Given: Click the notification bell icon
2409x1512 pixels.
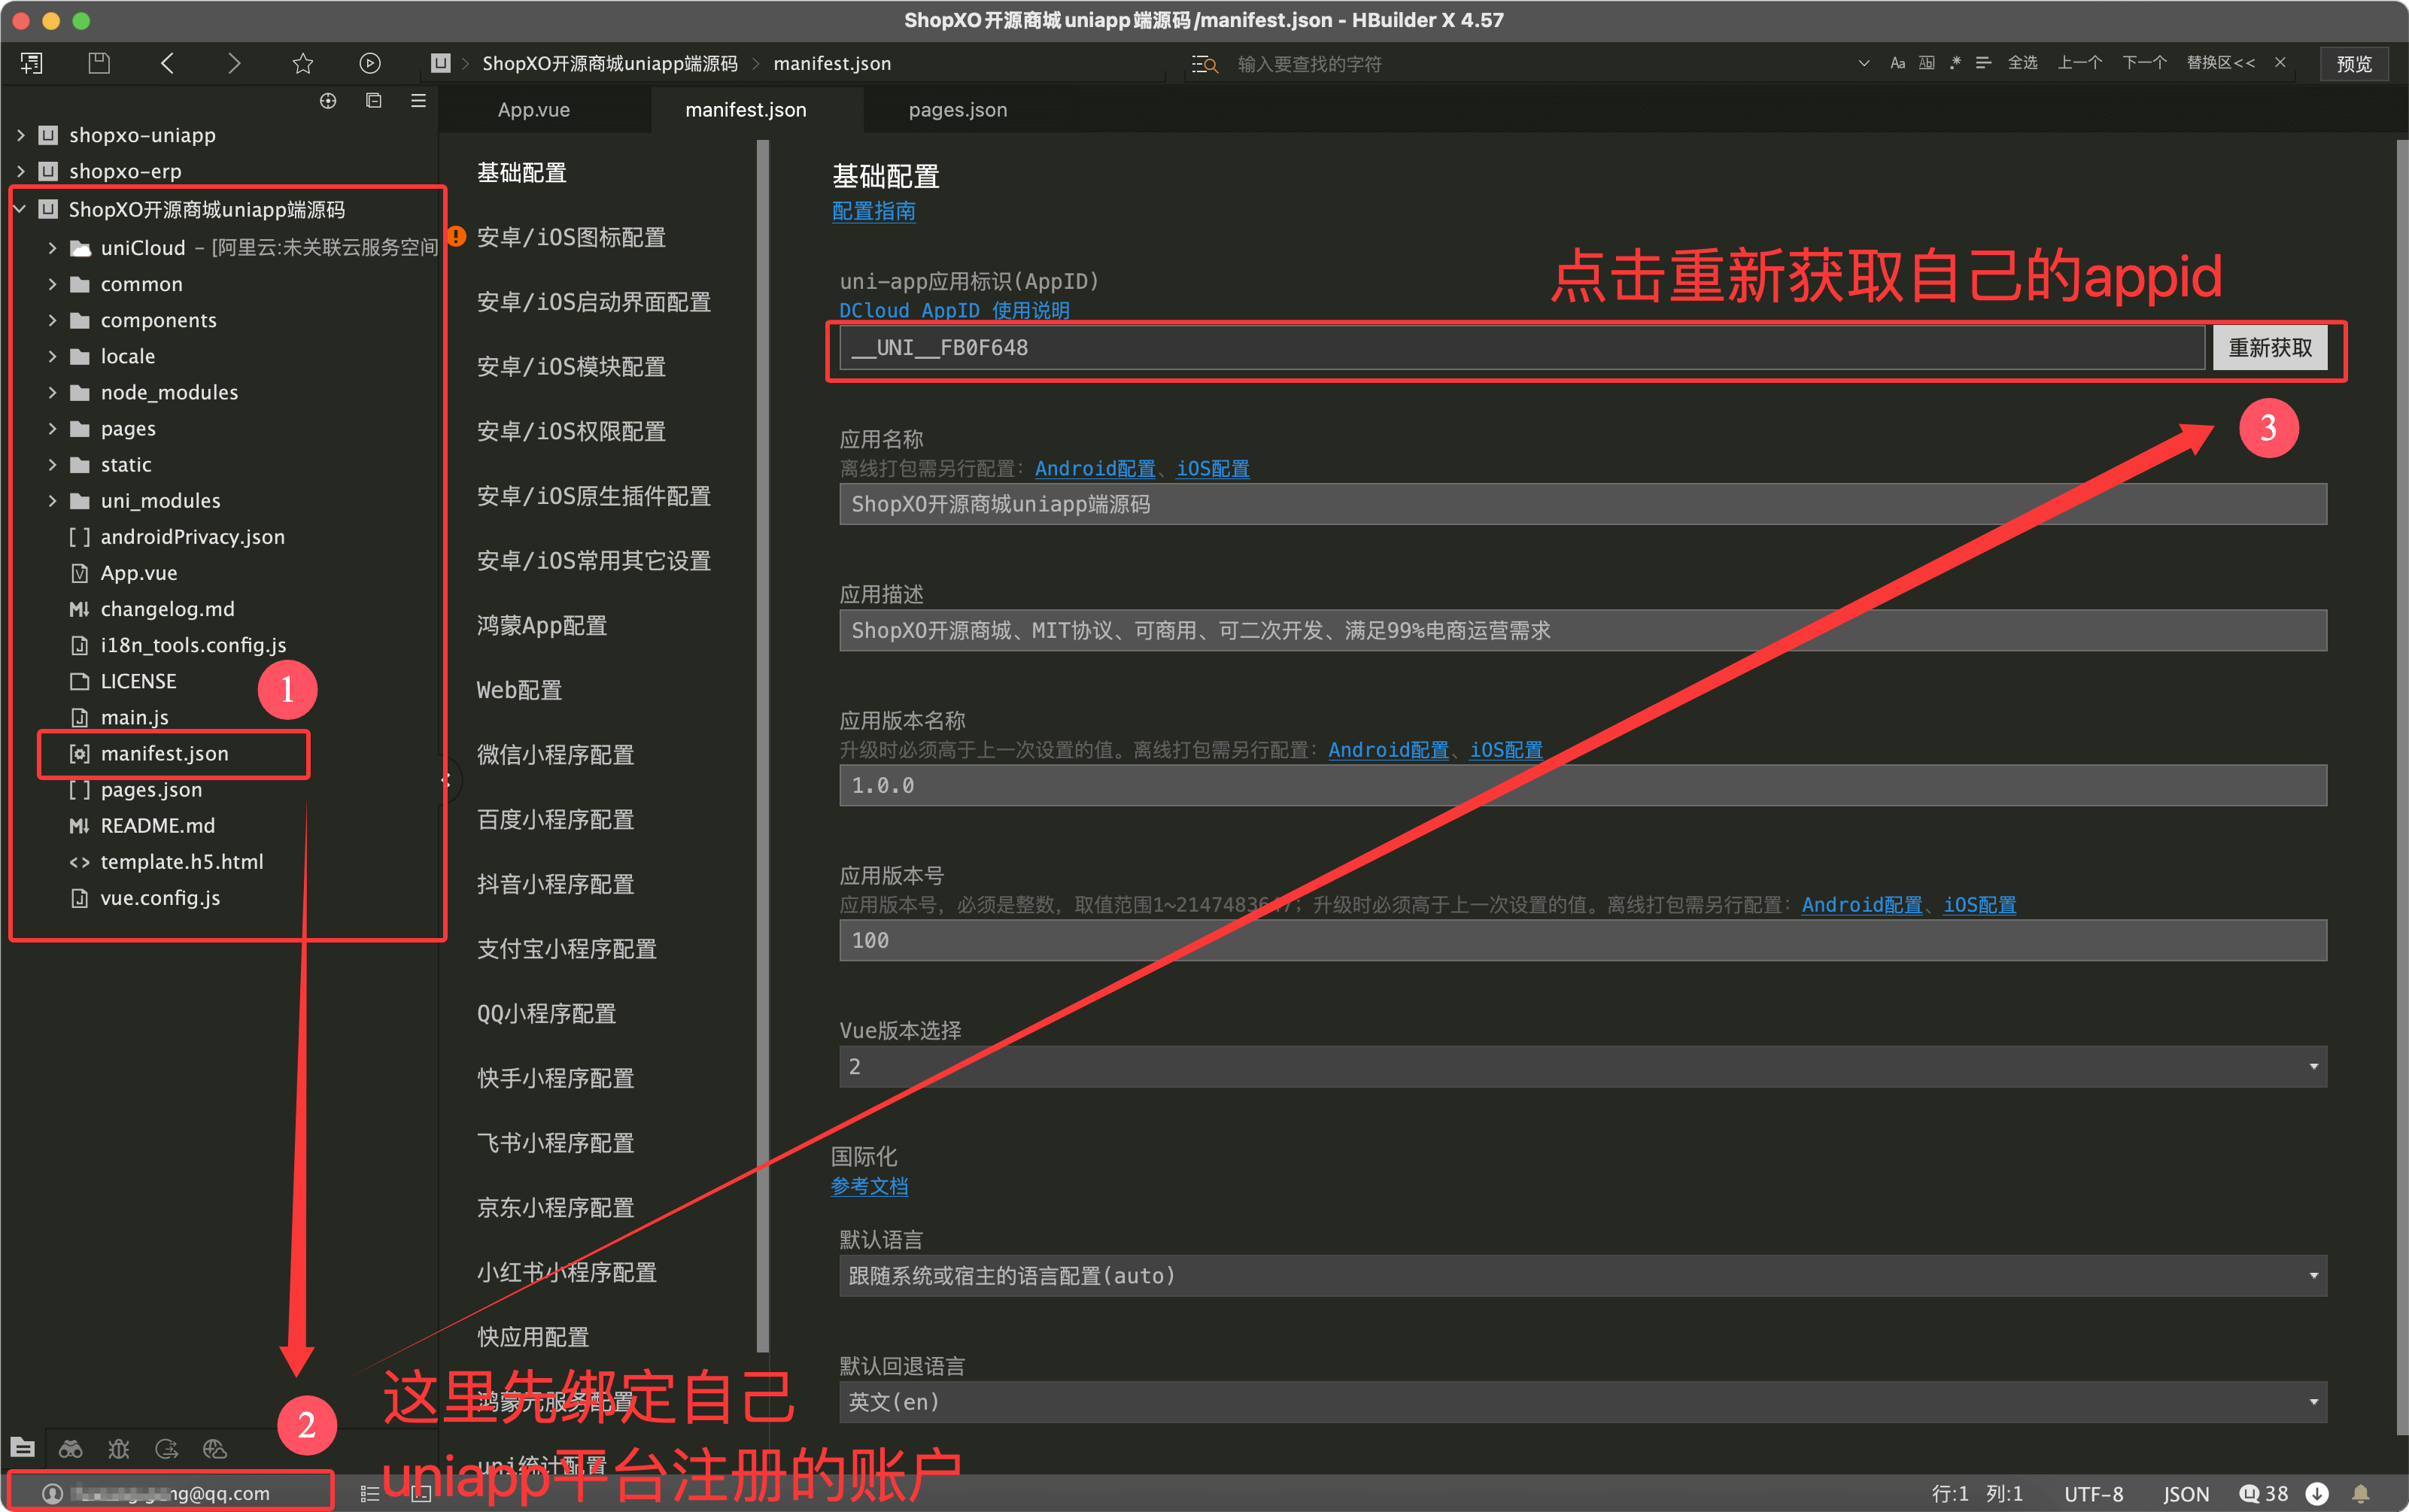Looking at the screenshot, I should 2361,1493.
